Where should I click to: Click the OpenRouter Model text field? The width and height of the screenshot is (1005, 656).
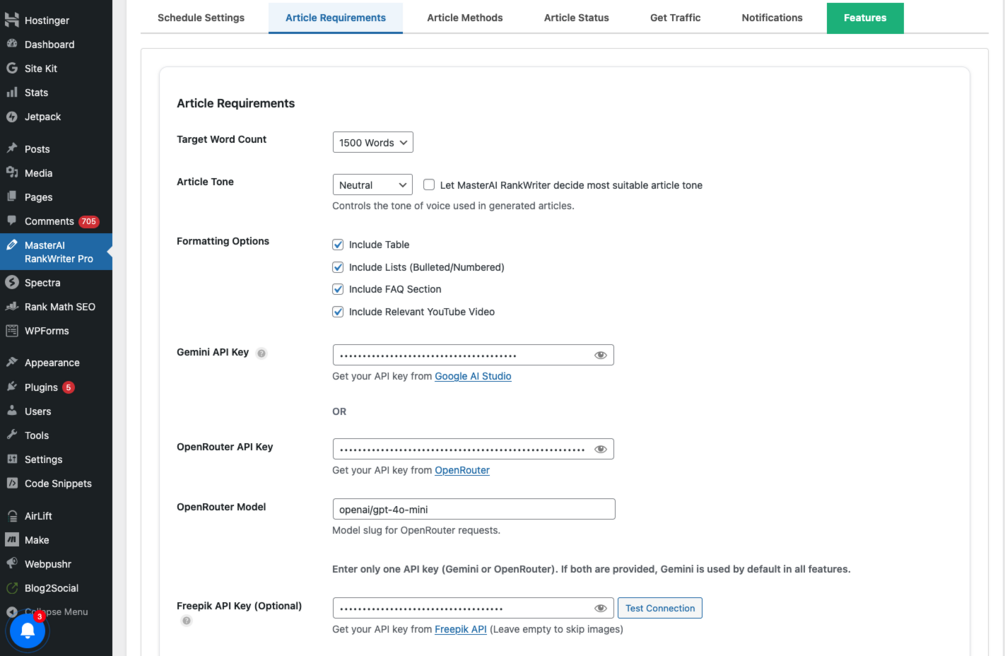point(473,509)
